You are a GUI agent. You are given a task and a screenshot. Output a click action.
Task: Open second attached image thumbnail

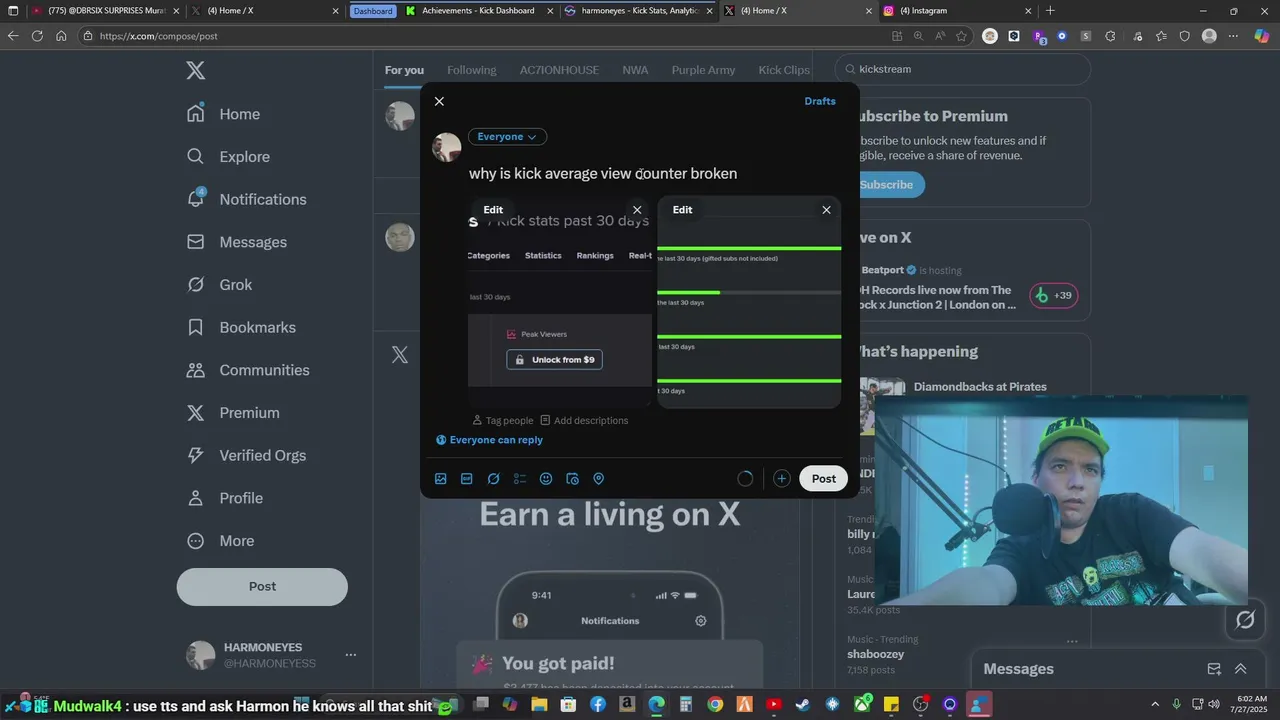pos(749,302)
